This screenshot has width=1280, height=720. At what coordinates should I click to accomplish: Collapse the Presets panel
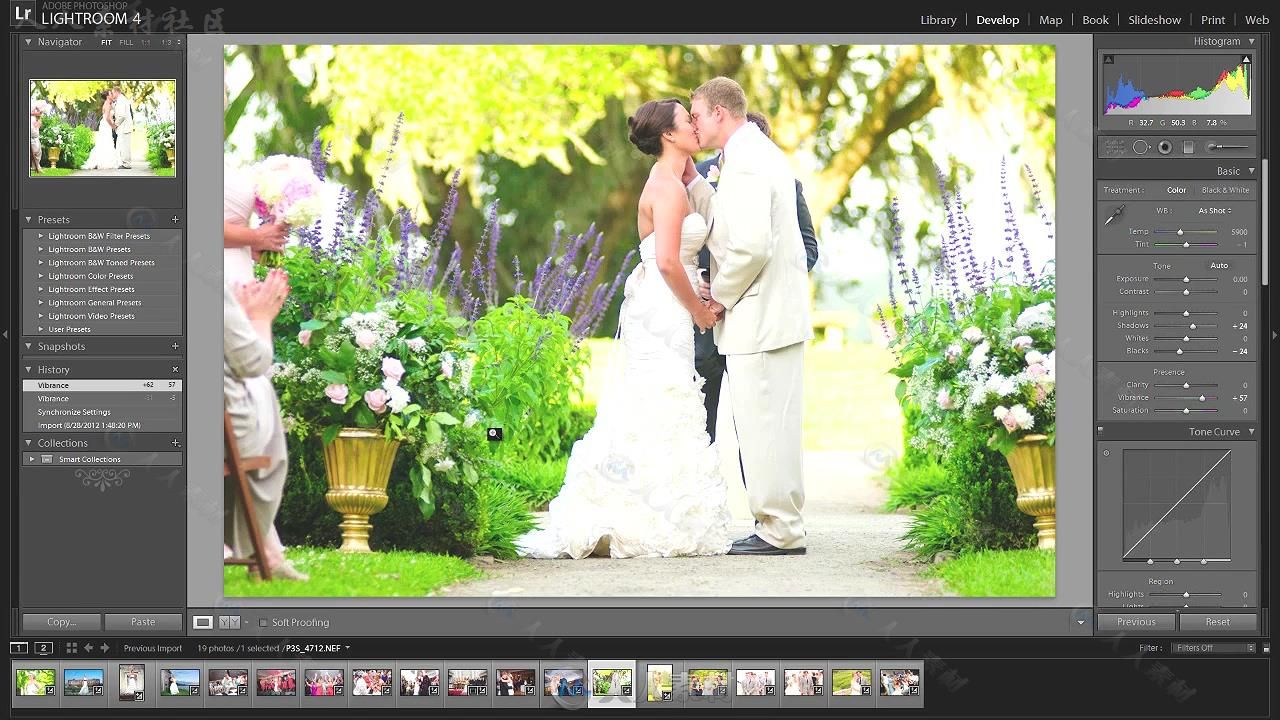(28, 219)
